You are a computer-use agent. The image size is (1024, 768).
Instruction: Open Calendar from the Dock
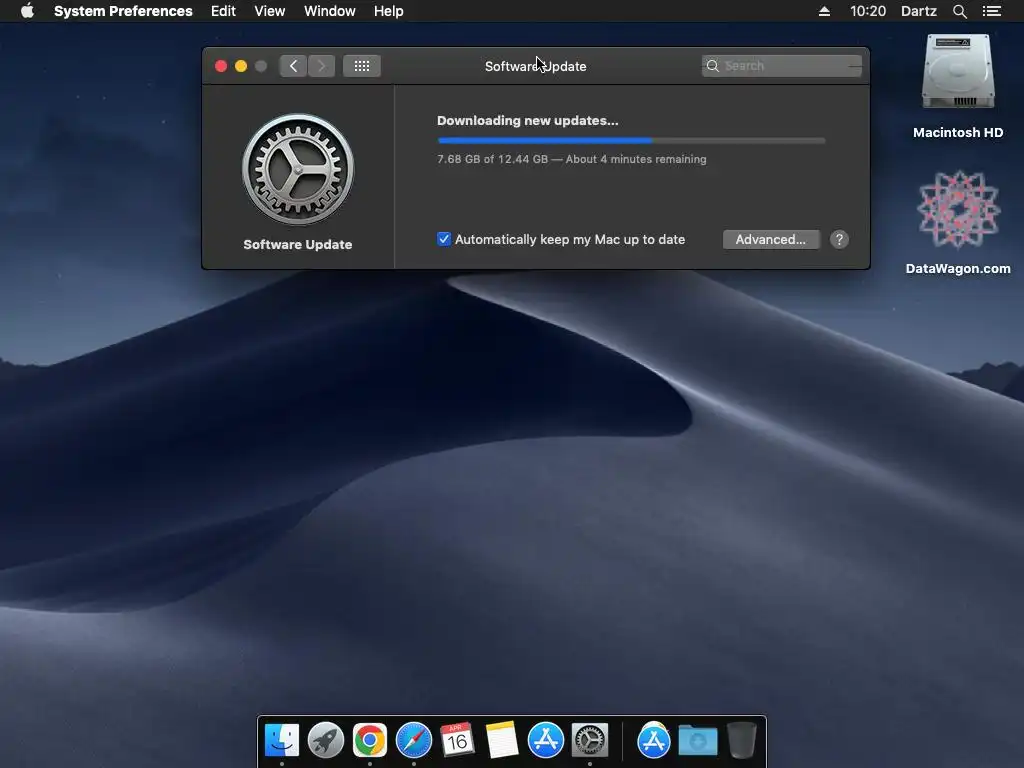(457, 740)
